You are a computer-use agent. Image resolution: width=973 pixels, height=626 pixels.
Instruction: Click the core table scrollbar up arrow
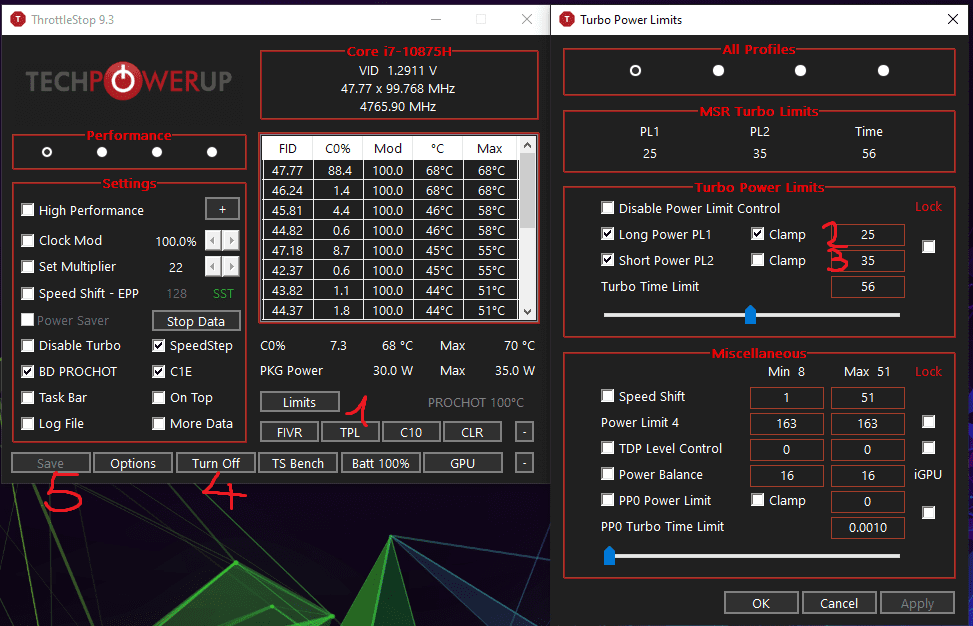pyautogui.click(x=527, y=145)
